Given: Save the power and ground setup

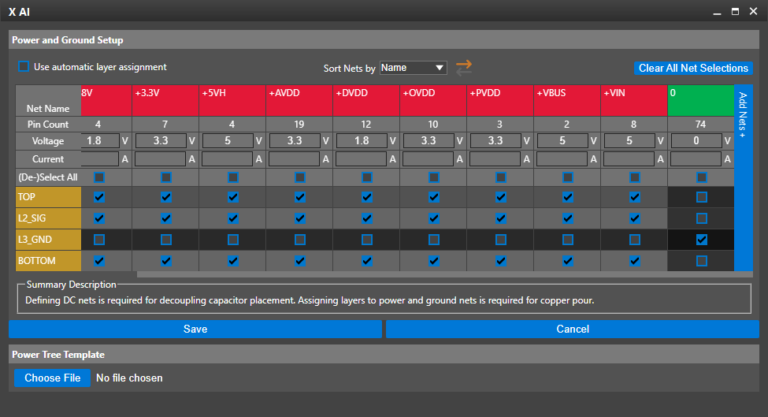Looking at the screenshot, I should point(196,329).
